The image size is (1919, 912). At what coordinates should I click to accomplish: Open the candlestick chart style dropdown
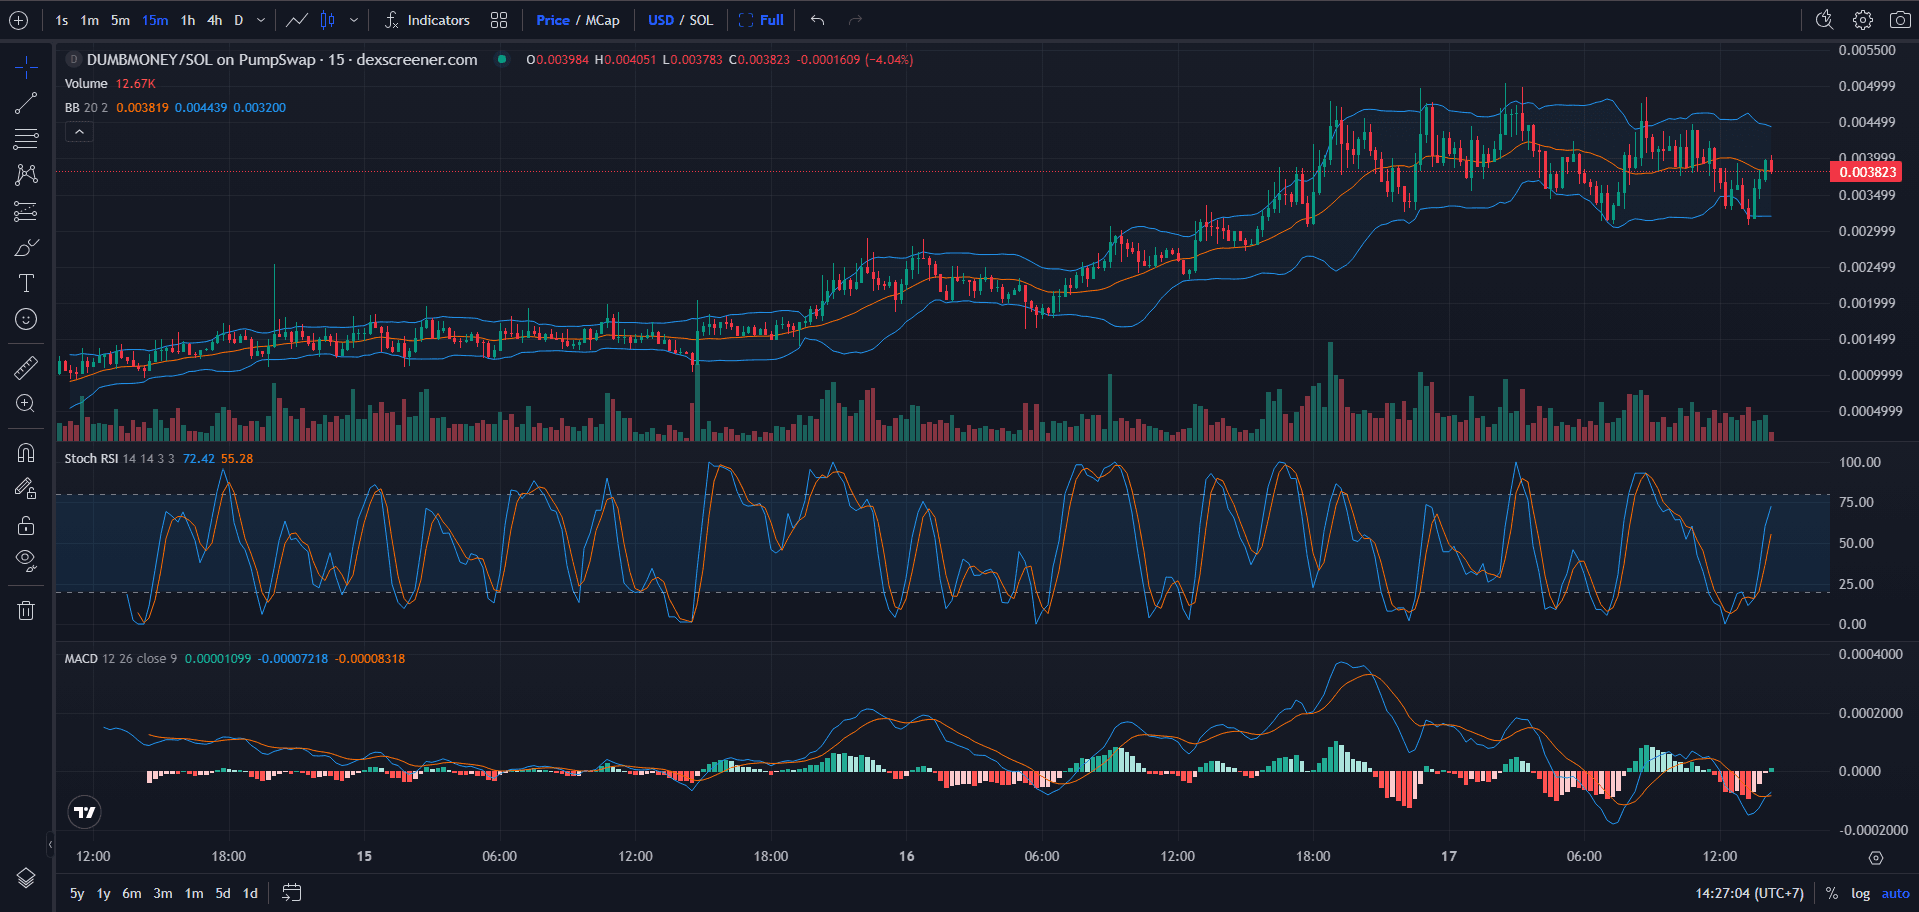pyautogui.click(x=354, y=19)
